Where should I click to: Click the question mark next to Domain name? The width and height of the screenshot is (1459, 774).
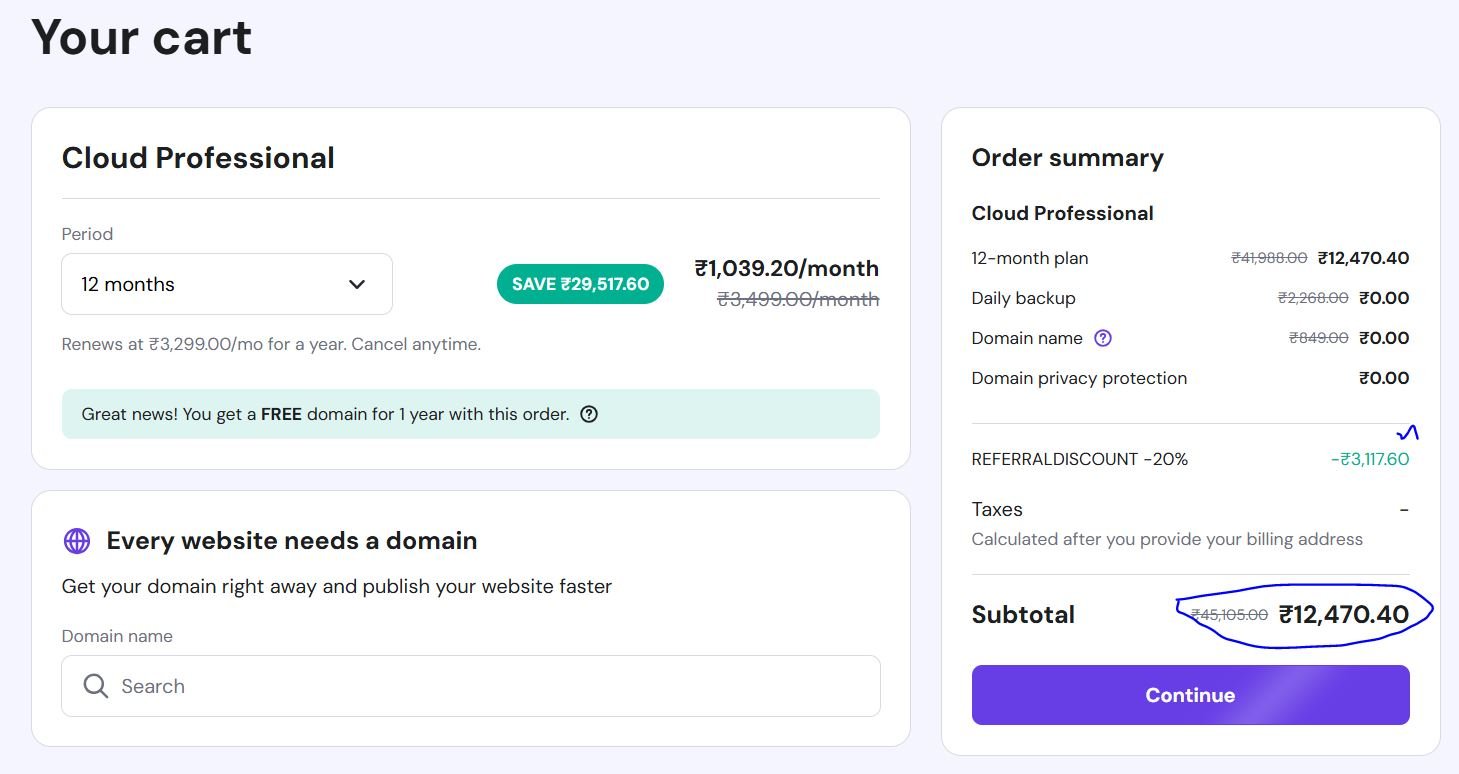1103,338
